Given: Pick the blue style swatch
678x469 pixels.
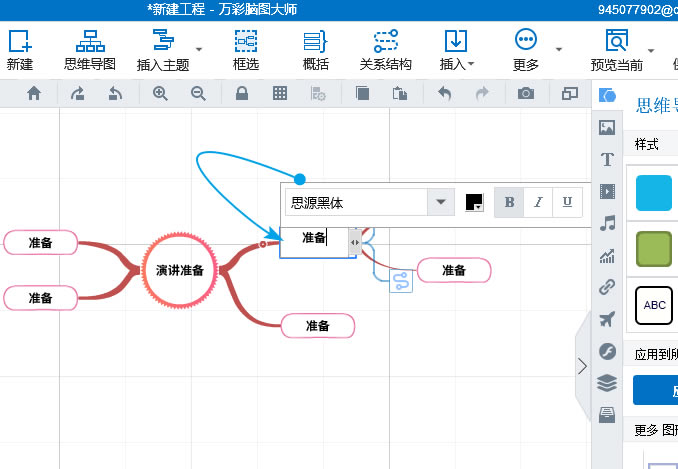Looking at the screenshot, I should (654, 193).
